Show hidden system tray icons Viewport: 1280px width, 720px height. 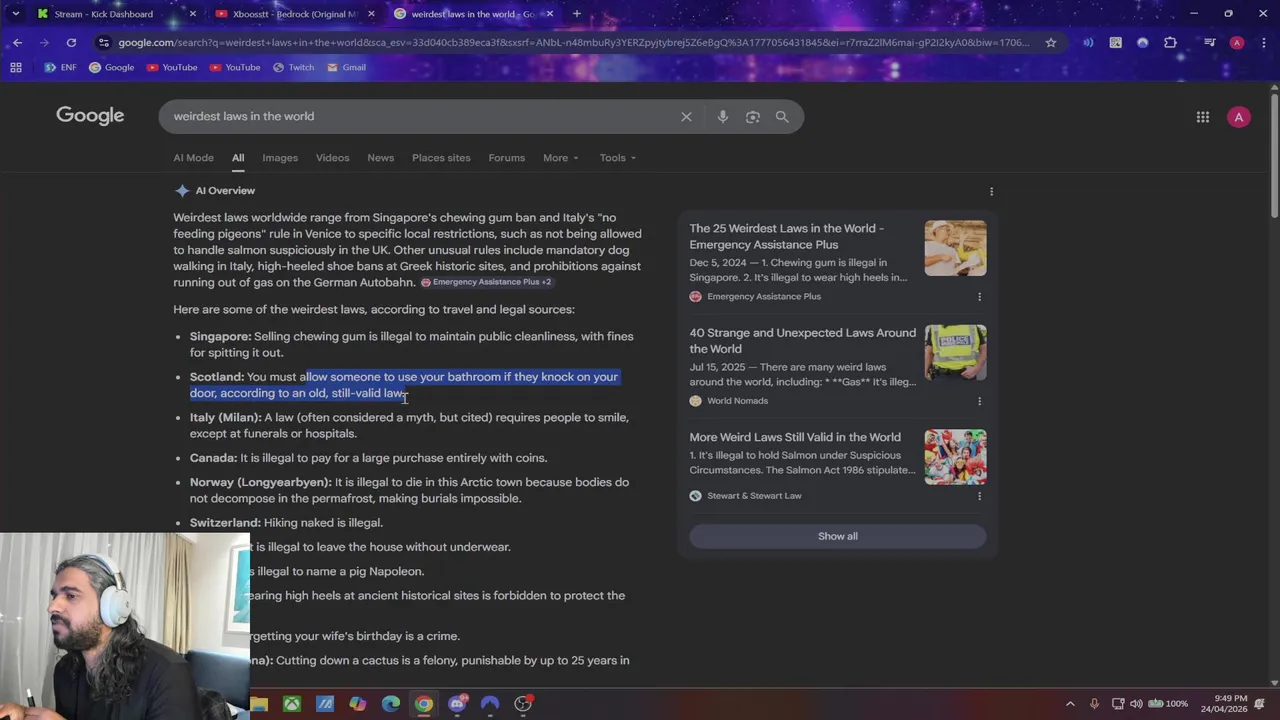point(1070,704)
